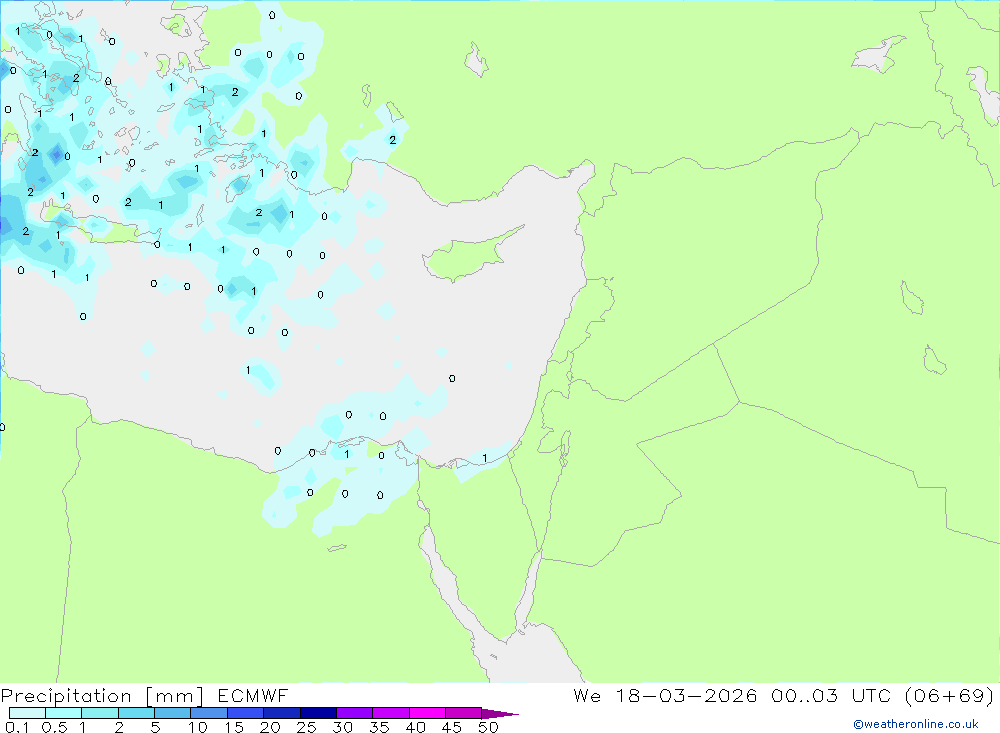Viewport: 1000px width, 733px height.
Task: Pick the 10–15 mm legend color swatch
Action: click(x=209, y=713)
